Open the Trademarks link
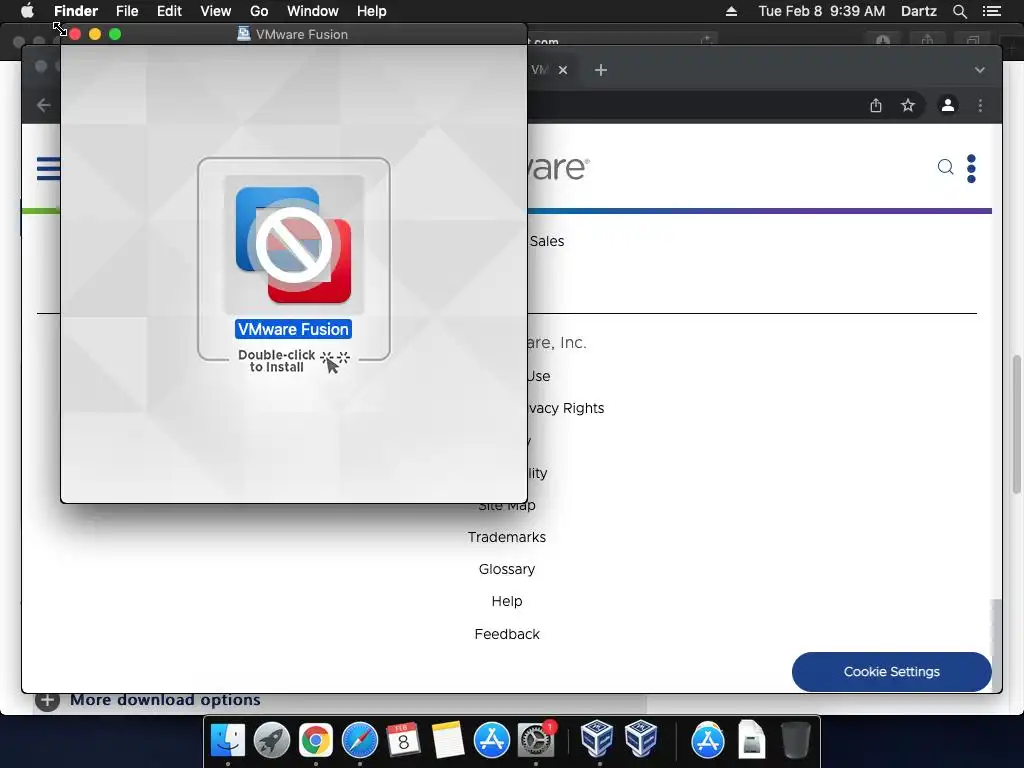The width and height of the screenshot is (1024, 768). click(507, 537)
